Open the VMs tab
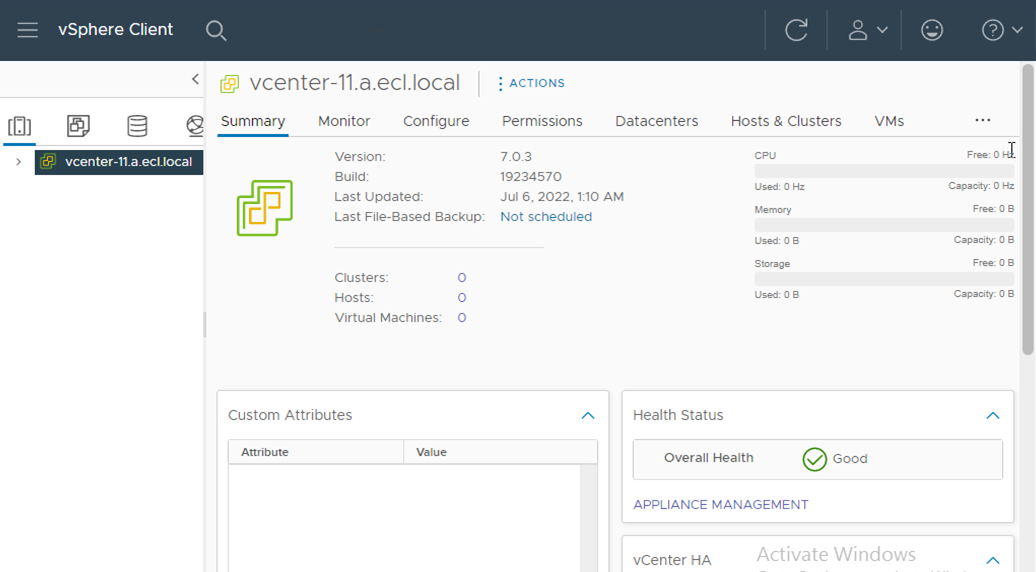Image resolution: width=1036 pixels, height=572 pixels. [889, 122]
